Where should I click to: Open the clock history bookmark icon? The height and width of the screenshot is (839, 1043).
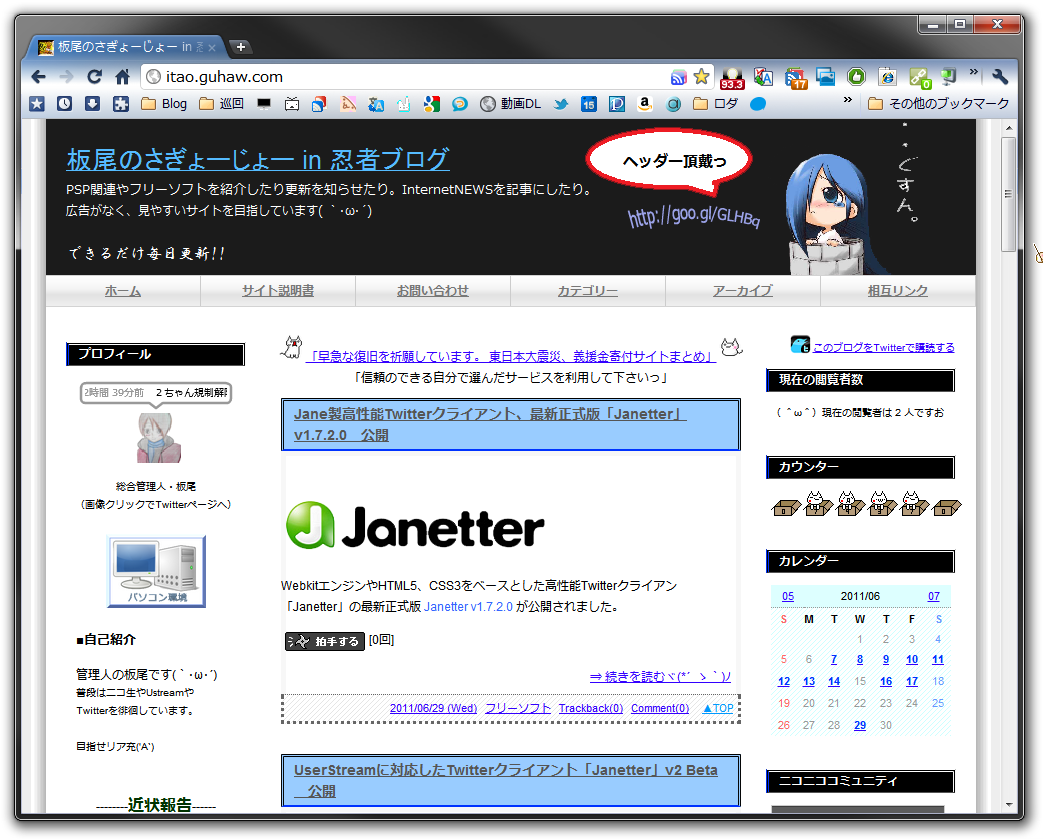click(65, 104)
